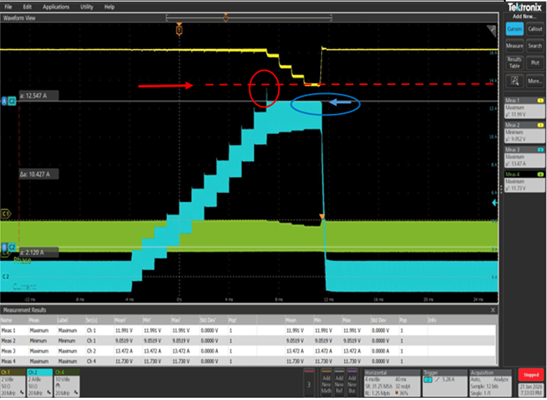Click the channel 3 button
Image resolution: width=547 pixels, height=400 pixels.
coord(309,383)
